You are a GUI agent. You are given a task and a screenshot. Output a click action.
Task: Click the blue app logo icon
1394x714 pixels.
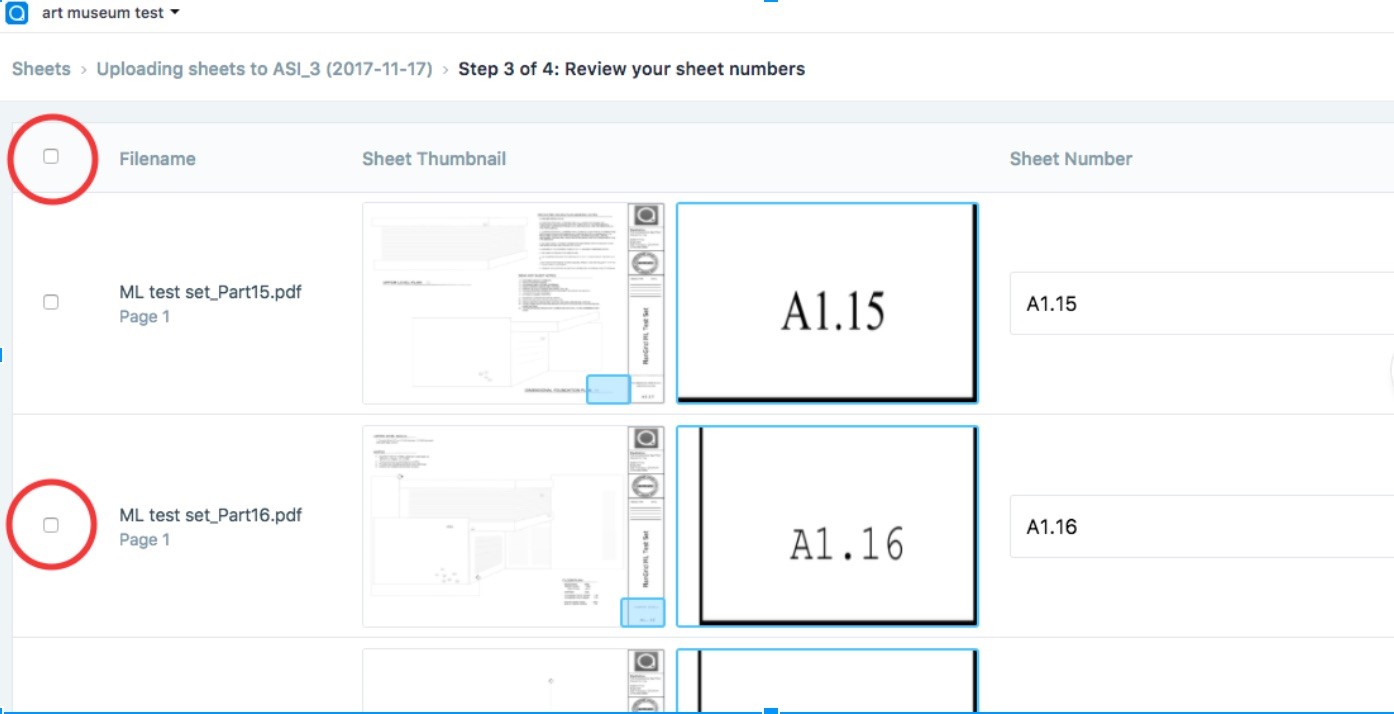click(17, 14)
